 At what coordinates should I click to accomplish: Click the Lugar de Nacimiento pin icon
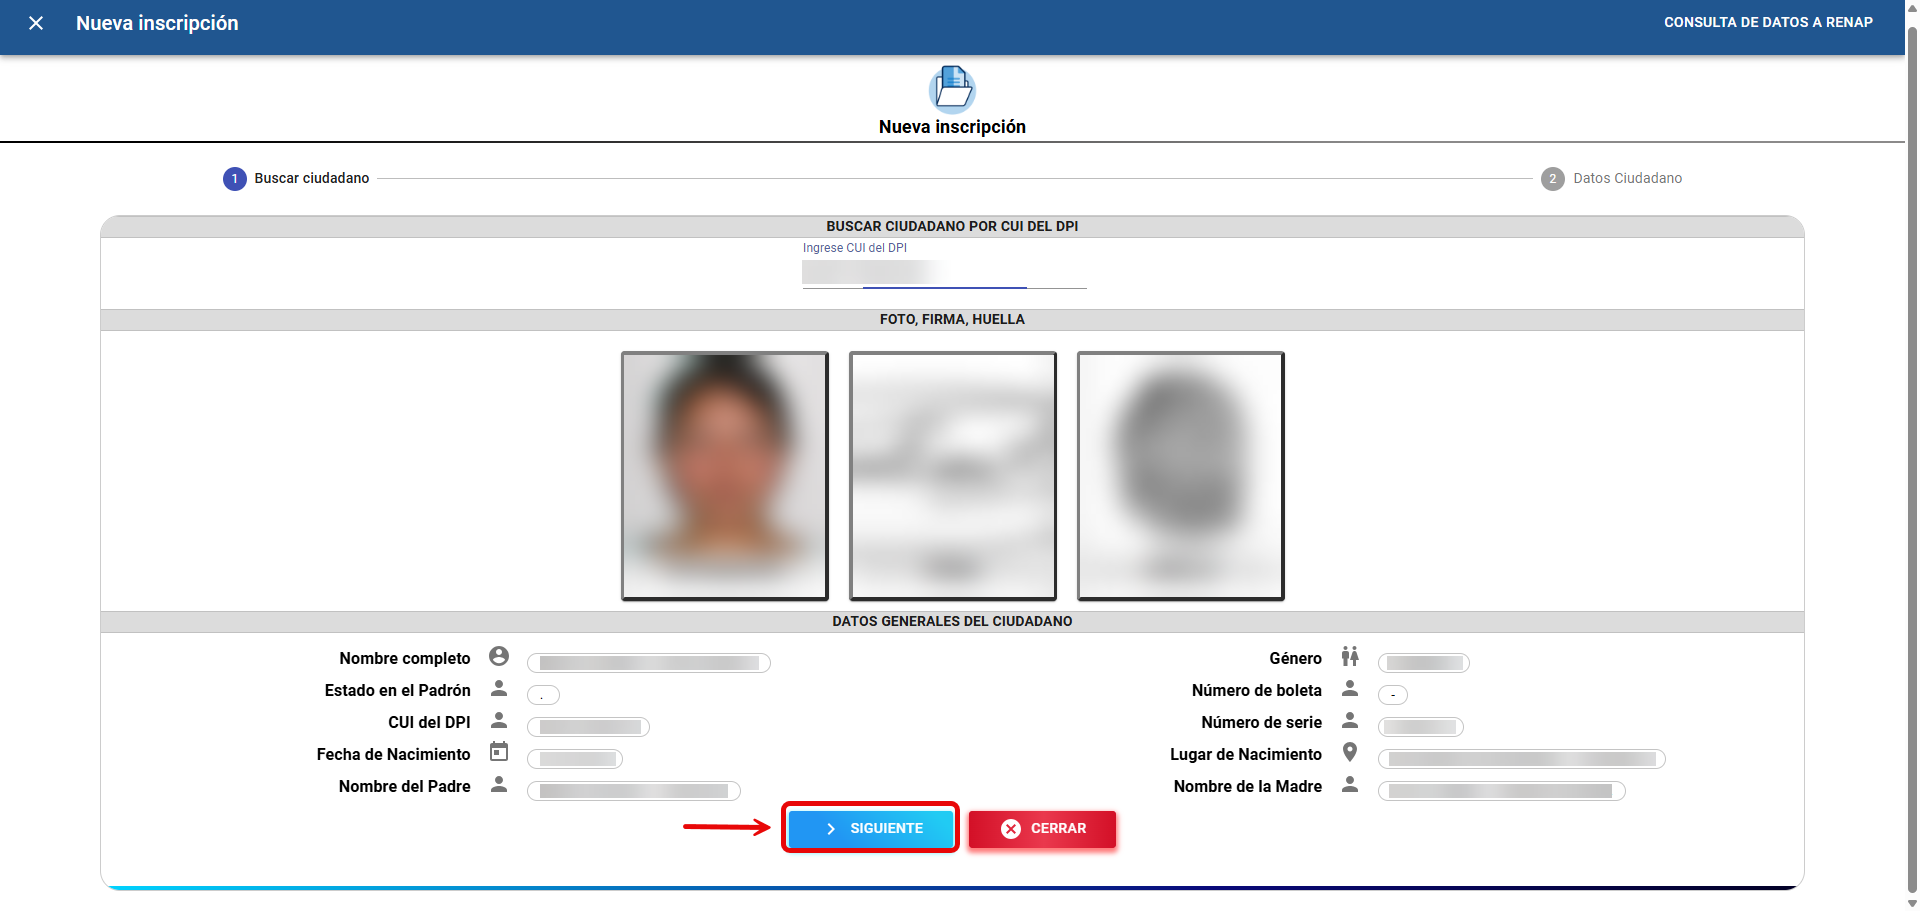1350,752
